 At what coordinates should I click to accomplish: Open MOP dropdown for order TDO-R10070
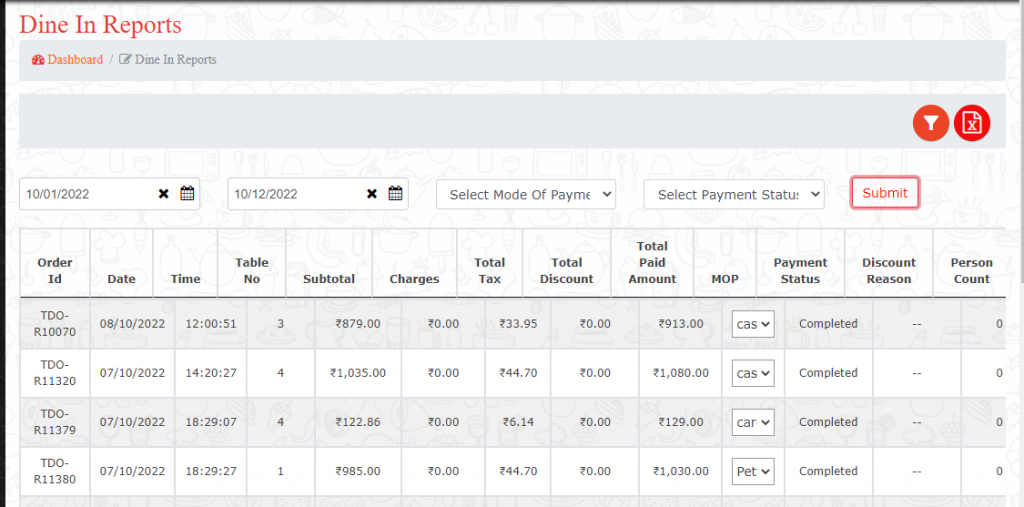(753, 324)
